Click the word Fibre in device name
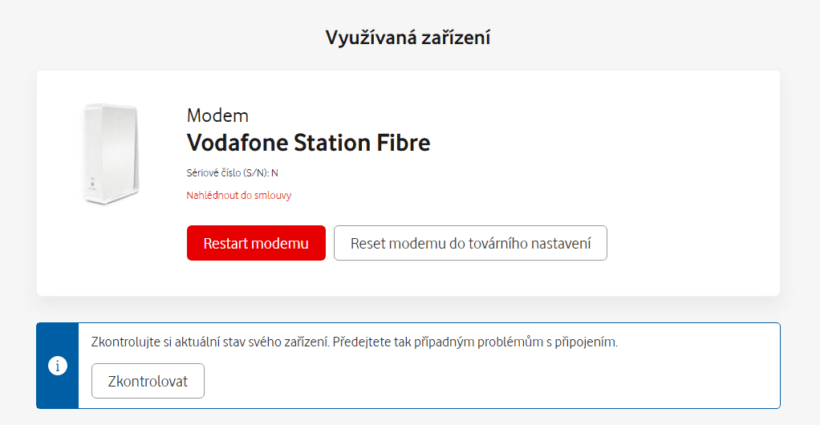820x425 pixels. (x=400, y=142)
